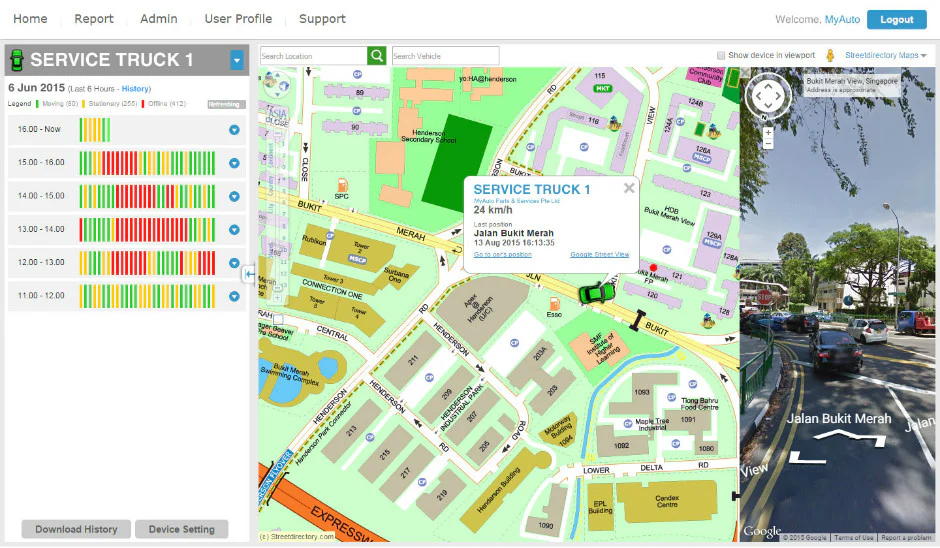
Task: Click the green location search button
Action: coord(376,56)
